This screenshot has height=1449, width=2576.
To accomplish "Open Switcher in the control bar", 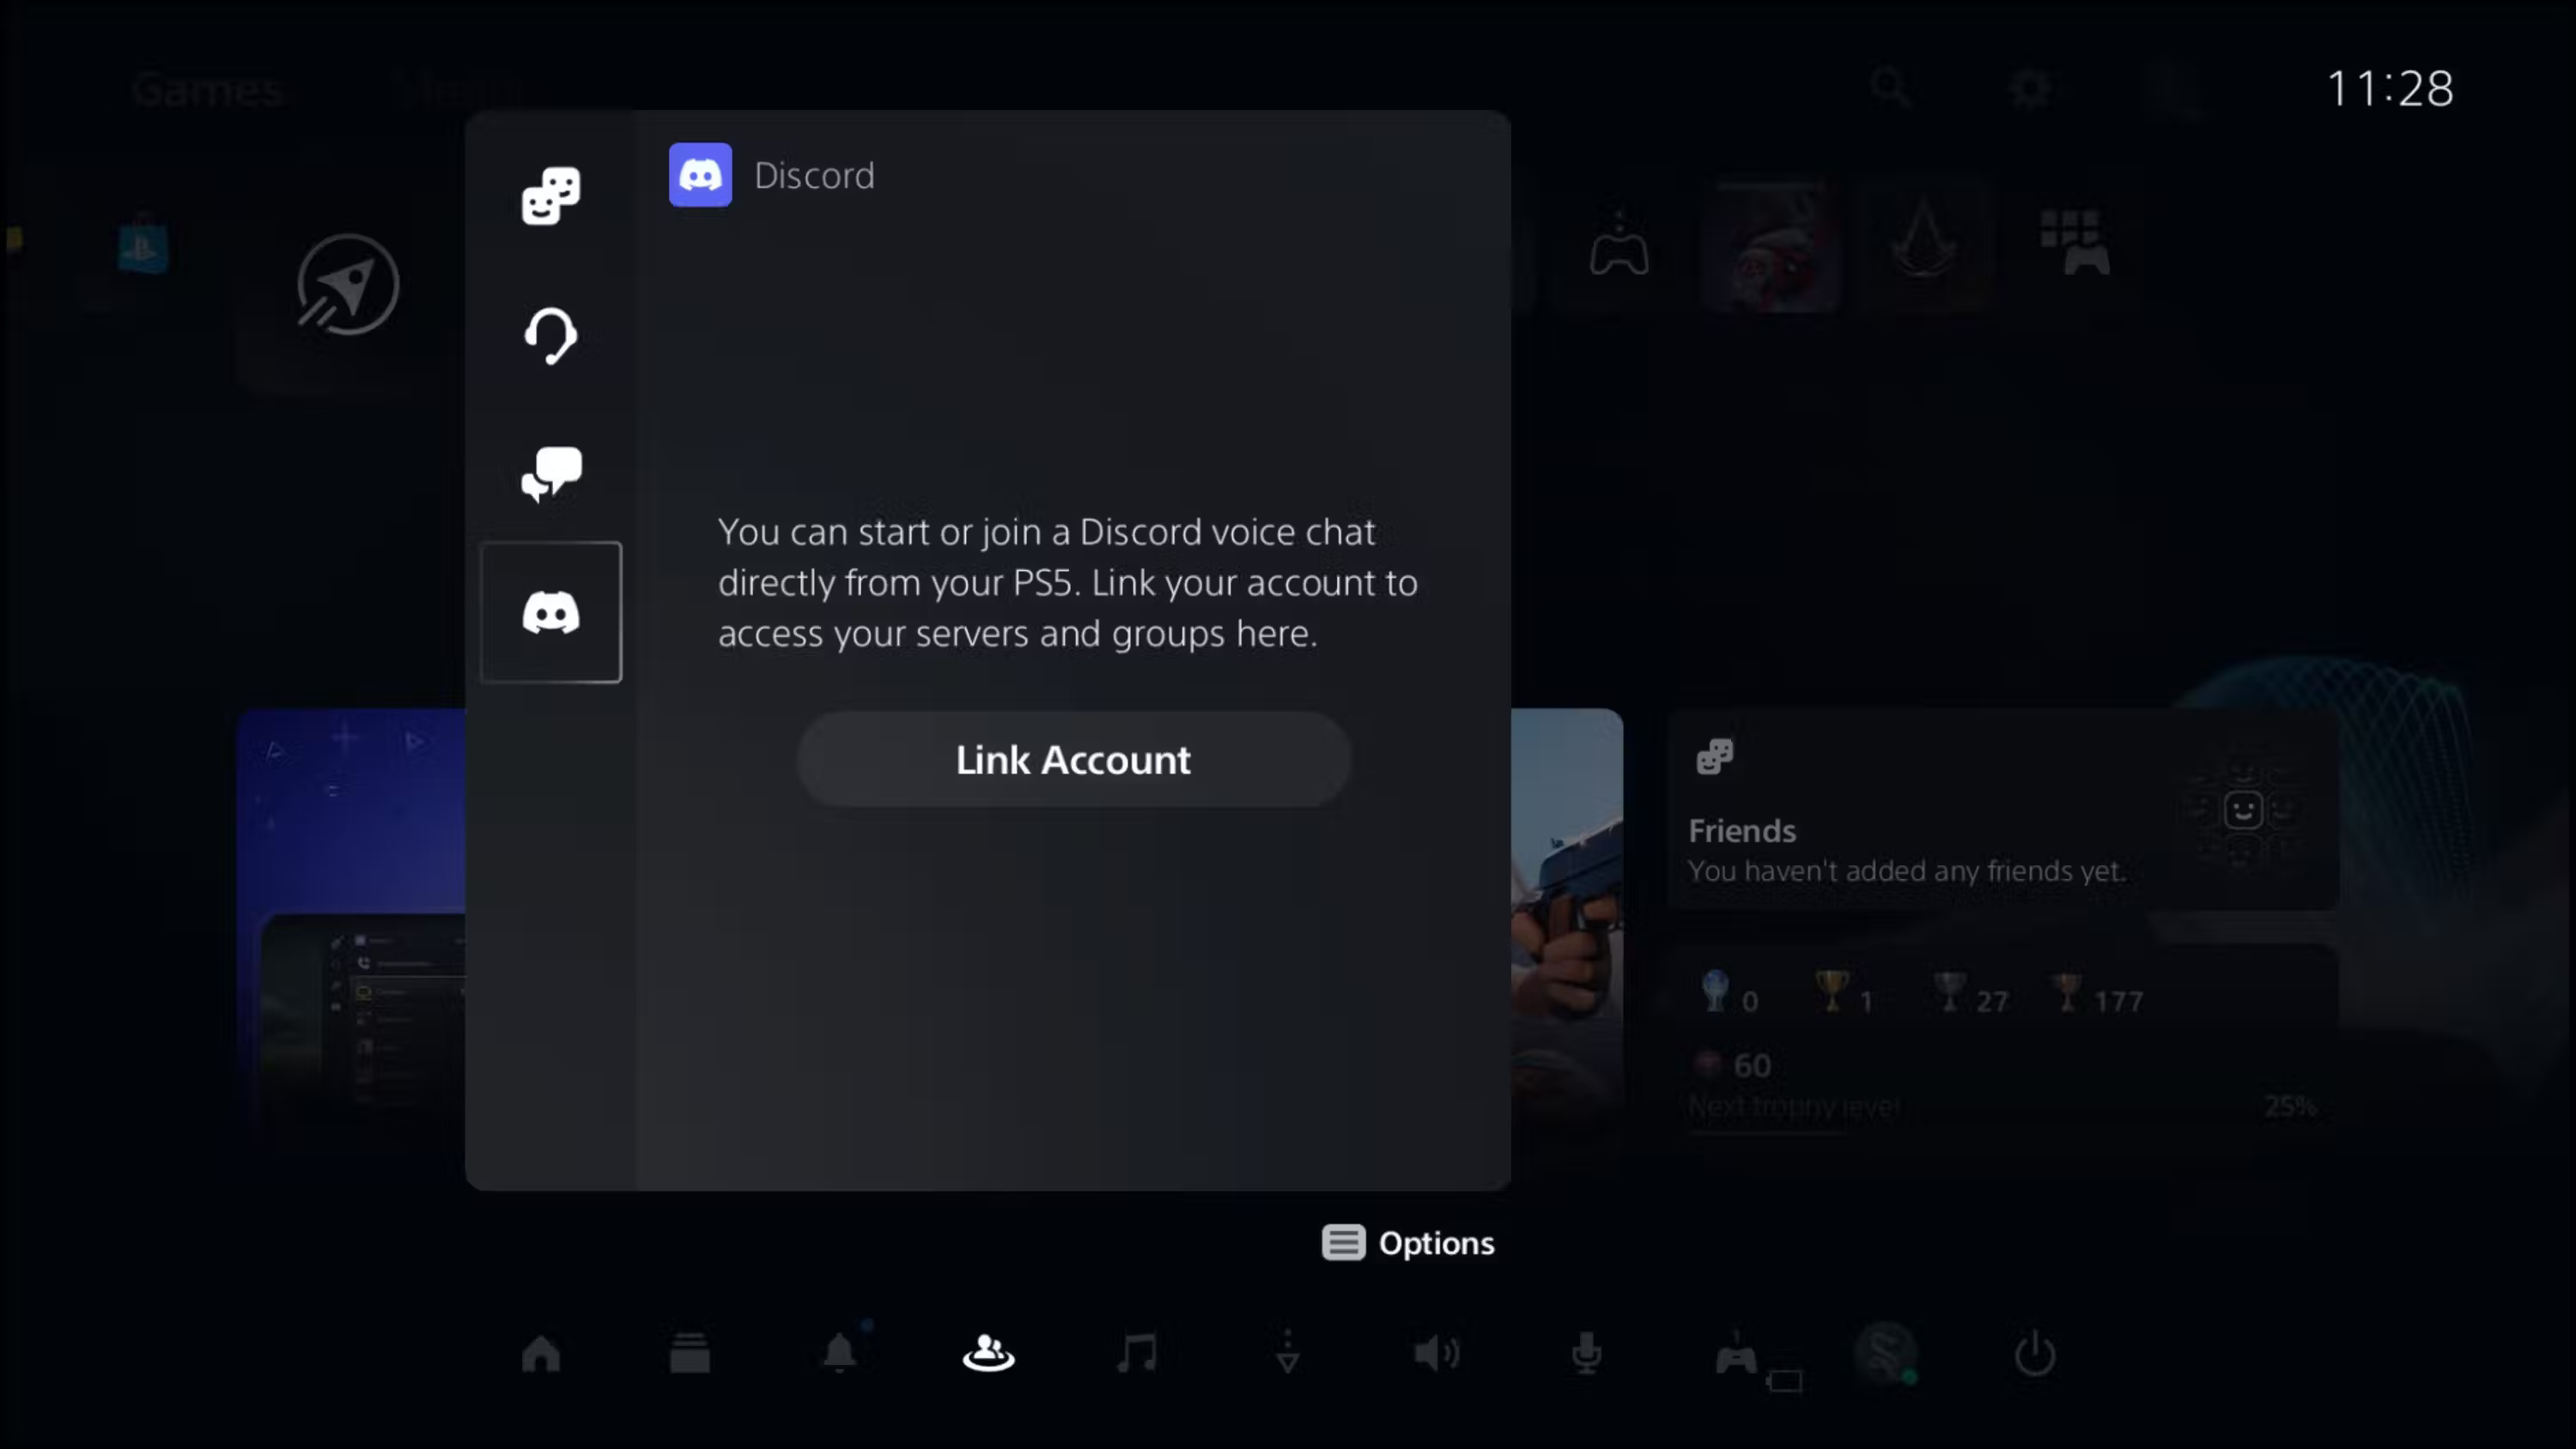I will (689, 1354).
